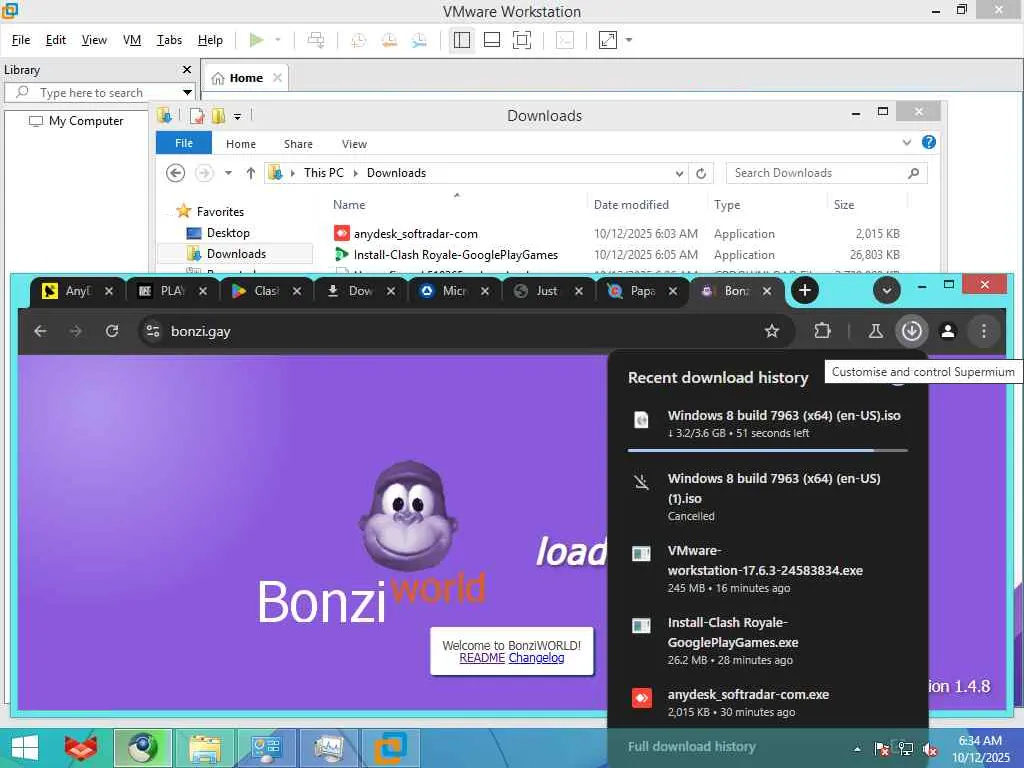Go up one folder level in Explorer
The height and width of the screenshot is (768, 1024).
(251, 173)
